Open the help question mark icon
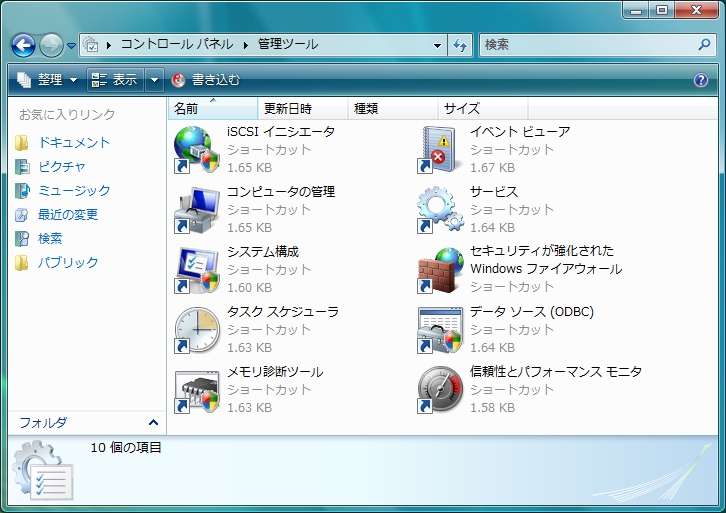Viewport: 726px width, 513px height. (701, 80)
